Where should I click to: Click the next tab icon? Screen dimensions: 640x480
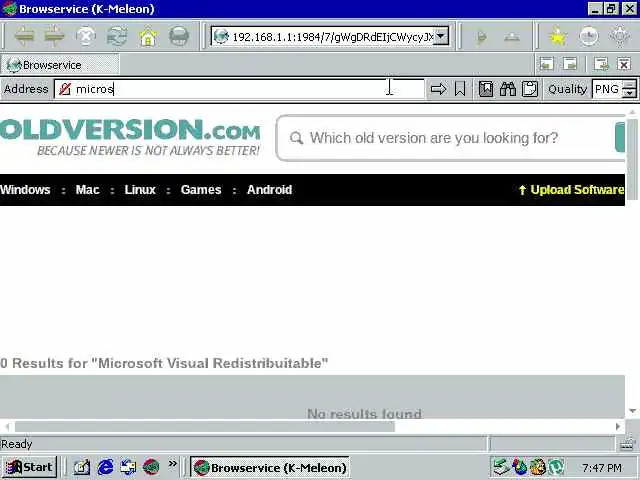[570, 64]
